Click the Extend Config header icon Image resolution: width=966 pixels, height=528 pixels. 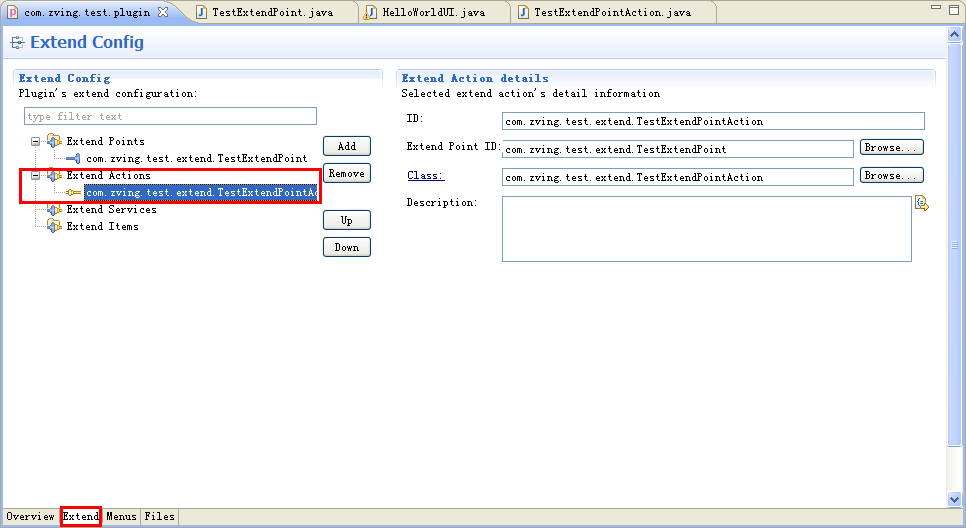click(17, 43)
